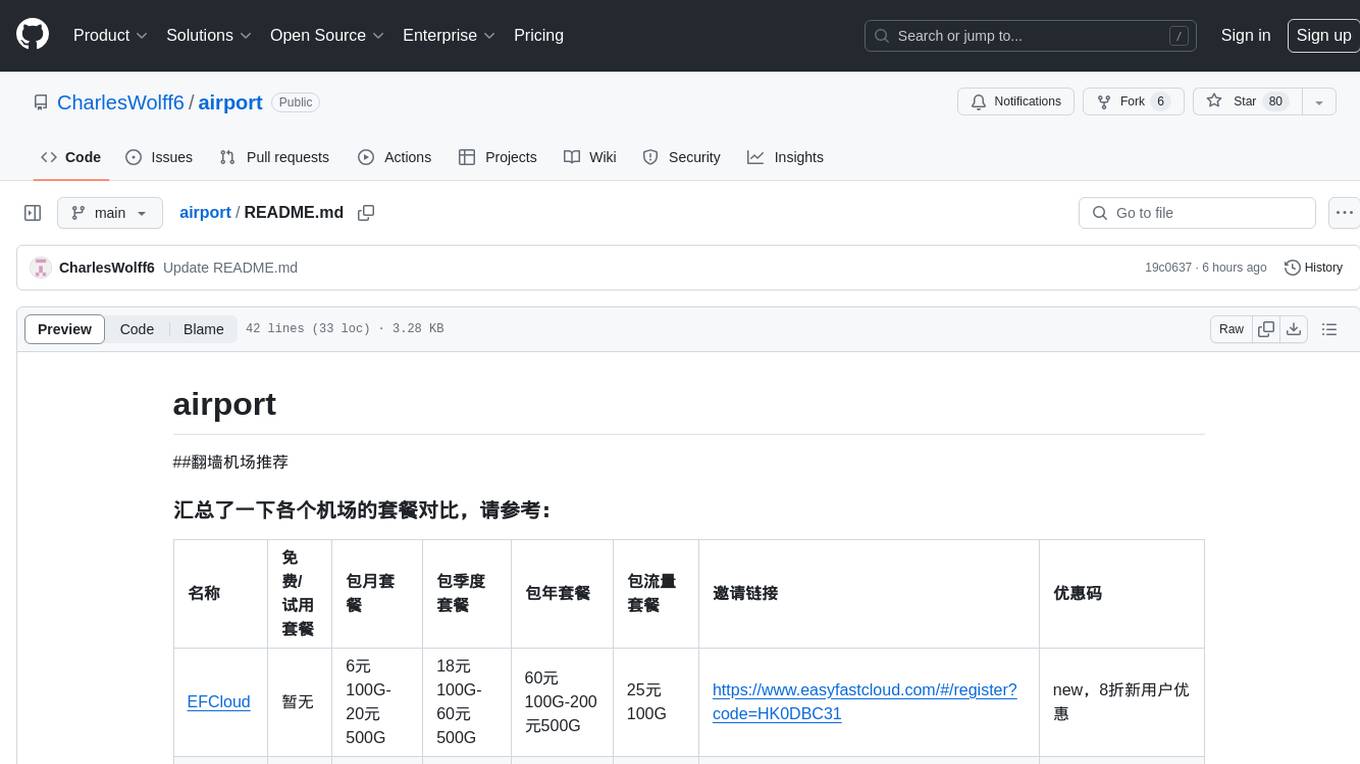
Task: Open the airport repository title link
Action: pos(230,102)
